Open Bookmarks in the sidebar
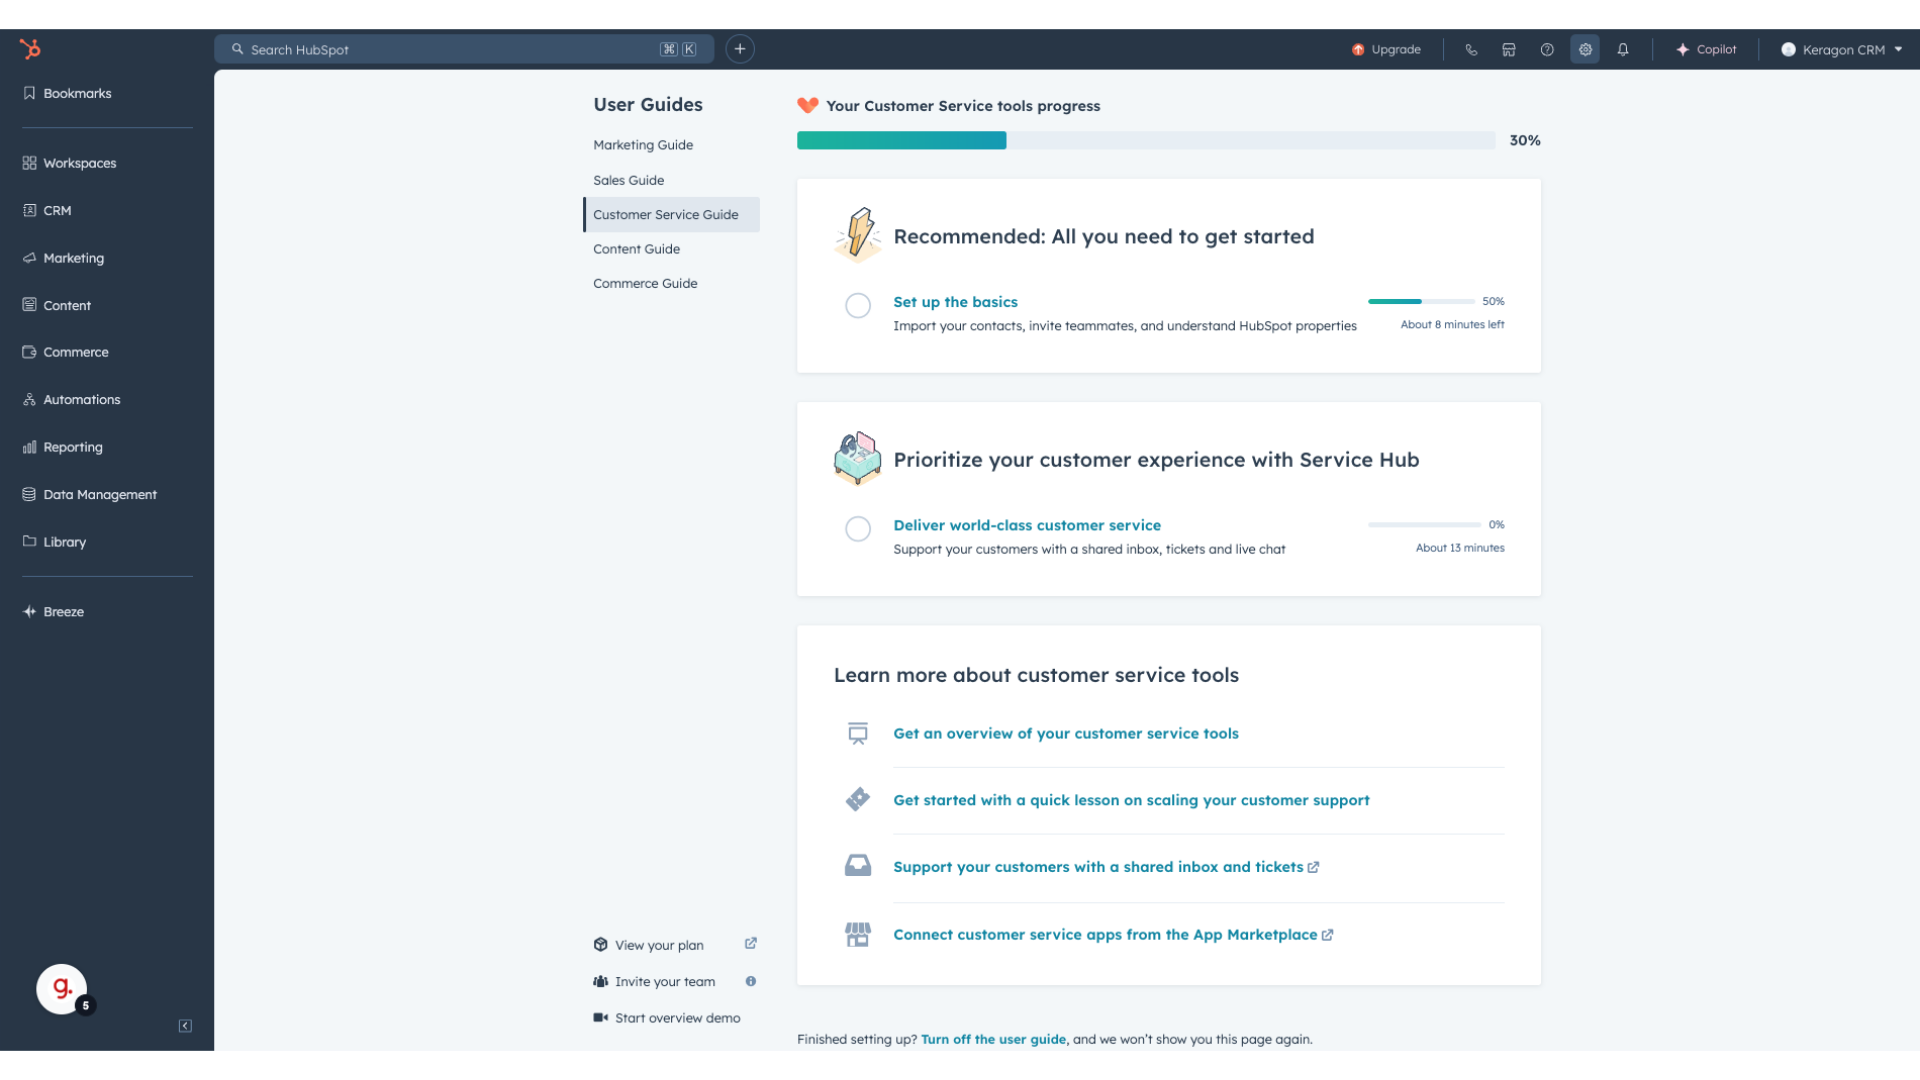The width and height of the screenshot is (1920, 1080). coord(67,93)
